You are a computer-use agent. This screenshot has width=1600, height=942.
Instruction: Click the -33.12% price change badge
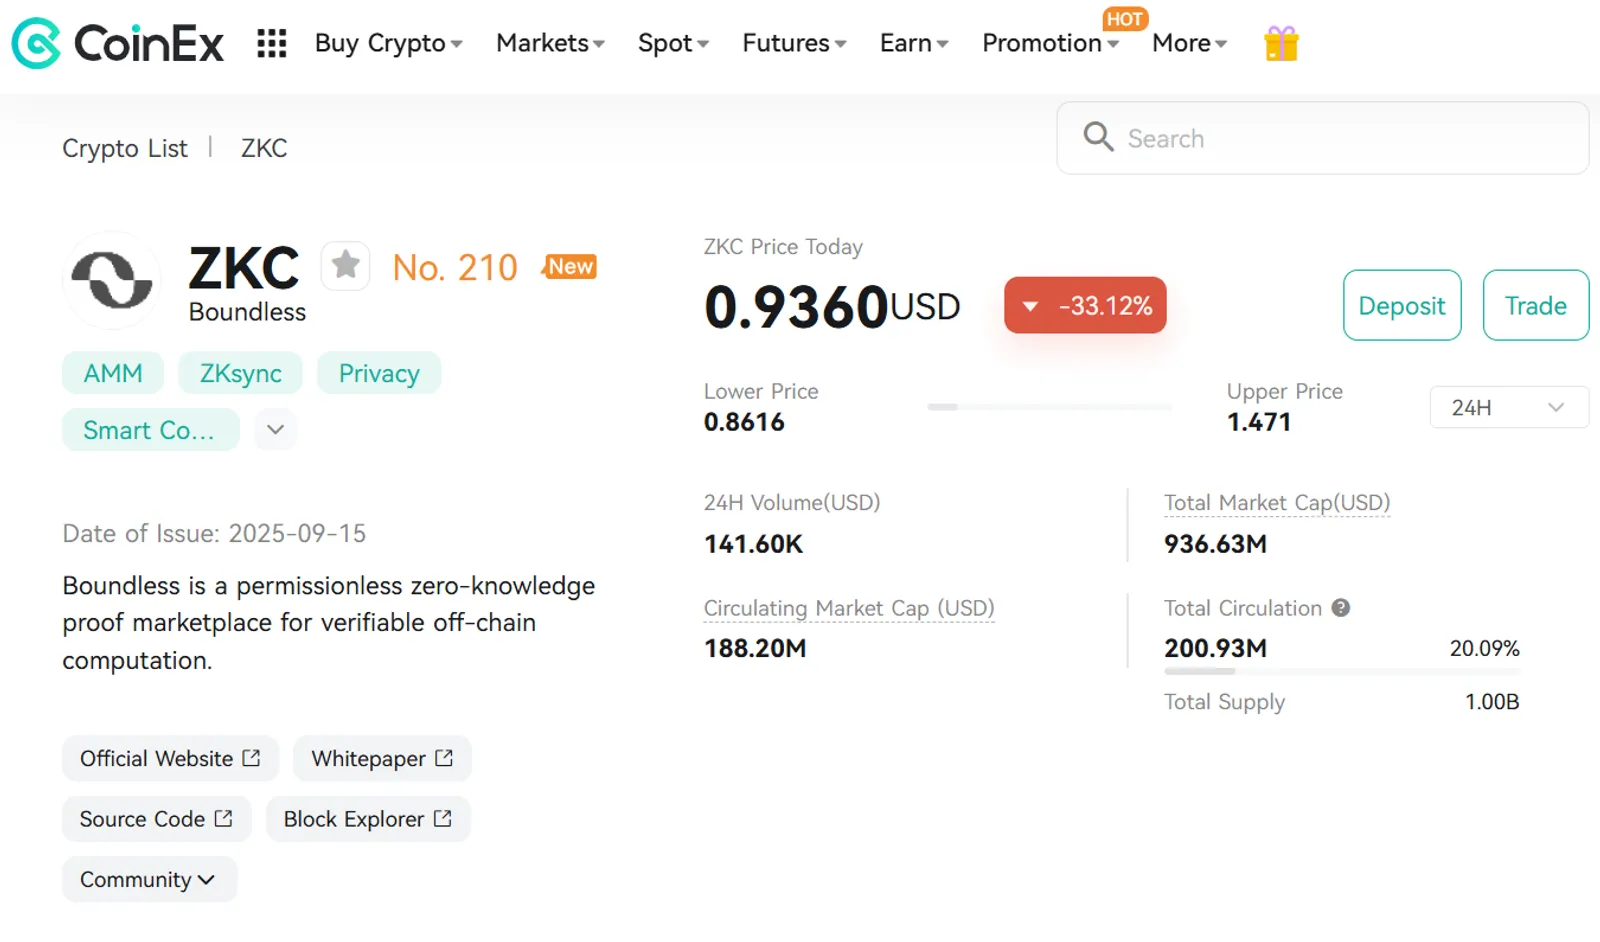(x=1085, y=305)
